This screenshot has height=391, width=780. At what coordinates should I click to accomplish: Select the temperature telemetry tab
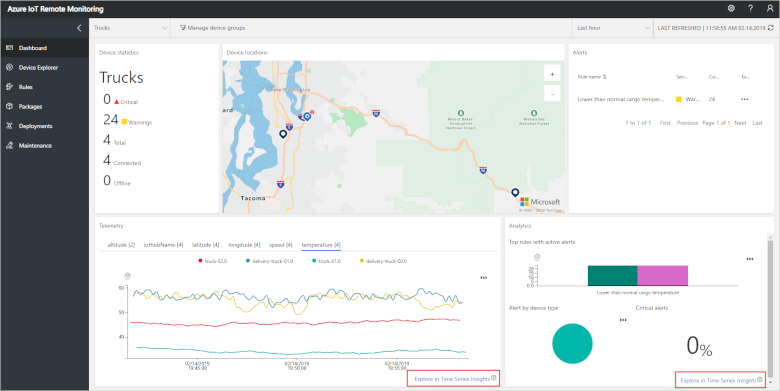[321, 245]
